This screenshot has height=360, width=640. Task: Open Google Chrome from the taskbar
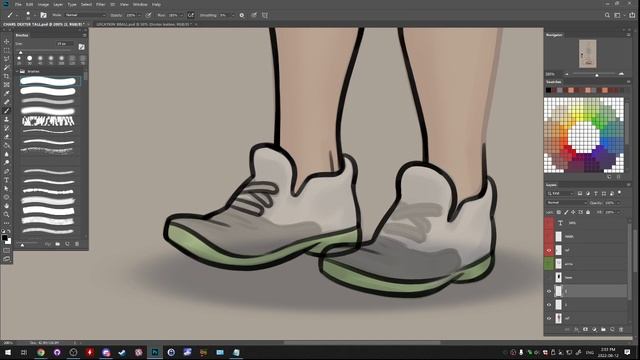41,352
